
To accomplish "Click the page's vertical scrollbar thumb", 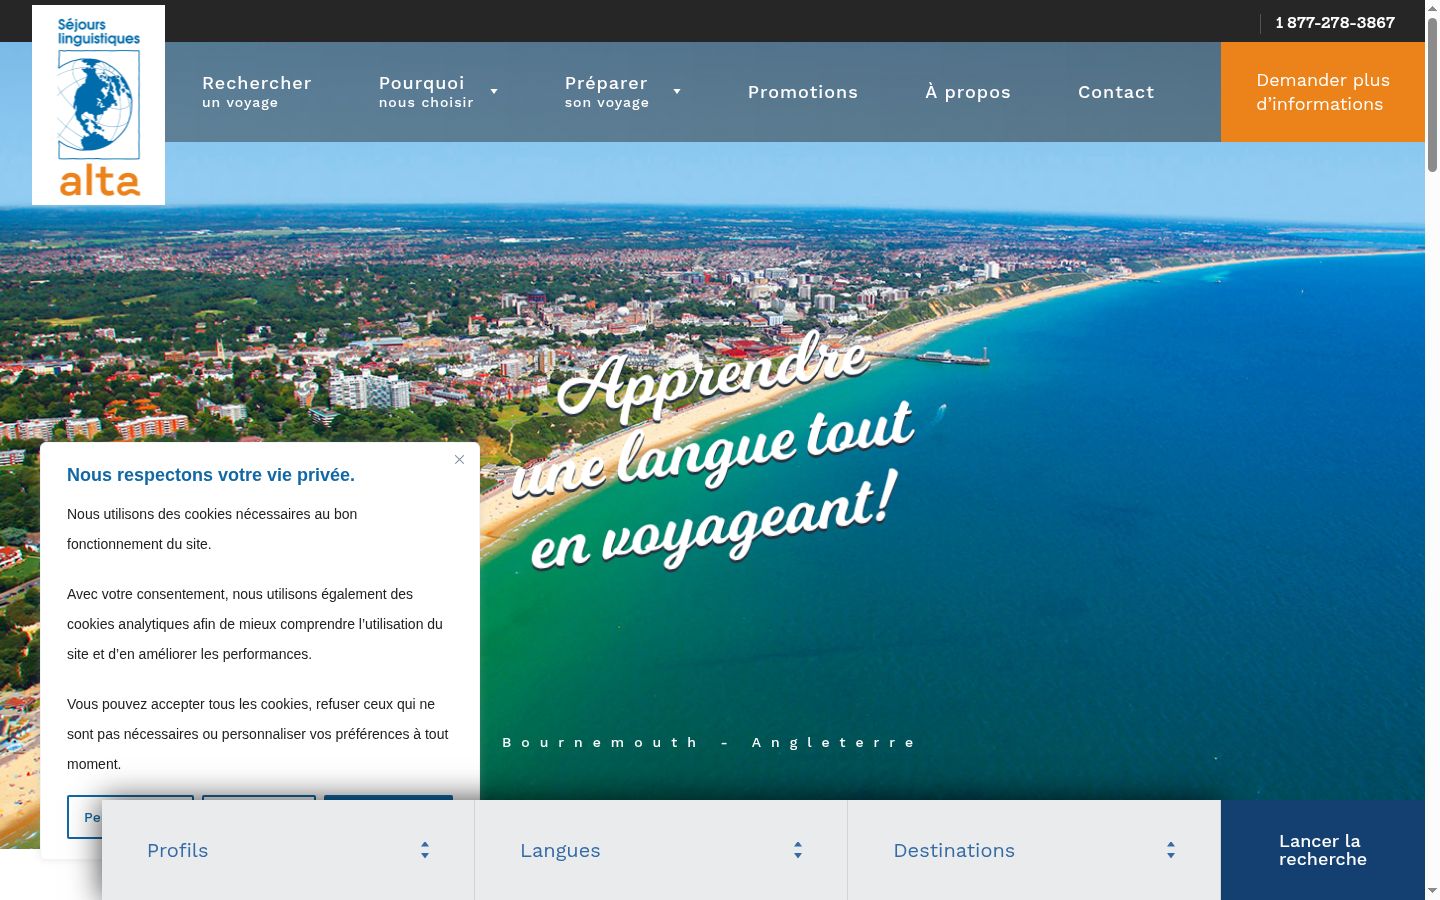I will (1432, 94).
